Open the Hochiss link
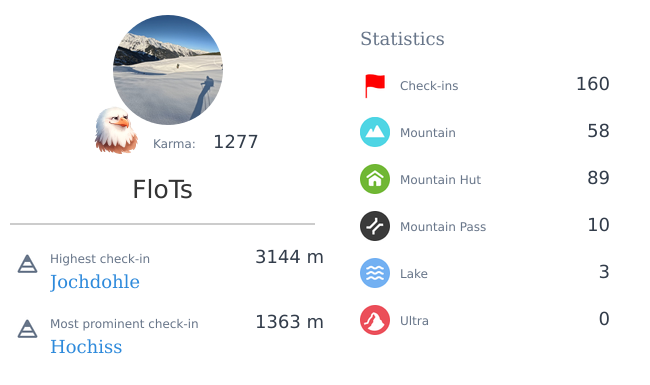The width and height of the screenshot is (650, 385). tap(86, 347)
